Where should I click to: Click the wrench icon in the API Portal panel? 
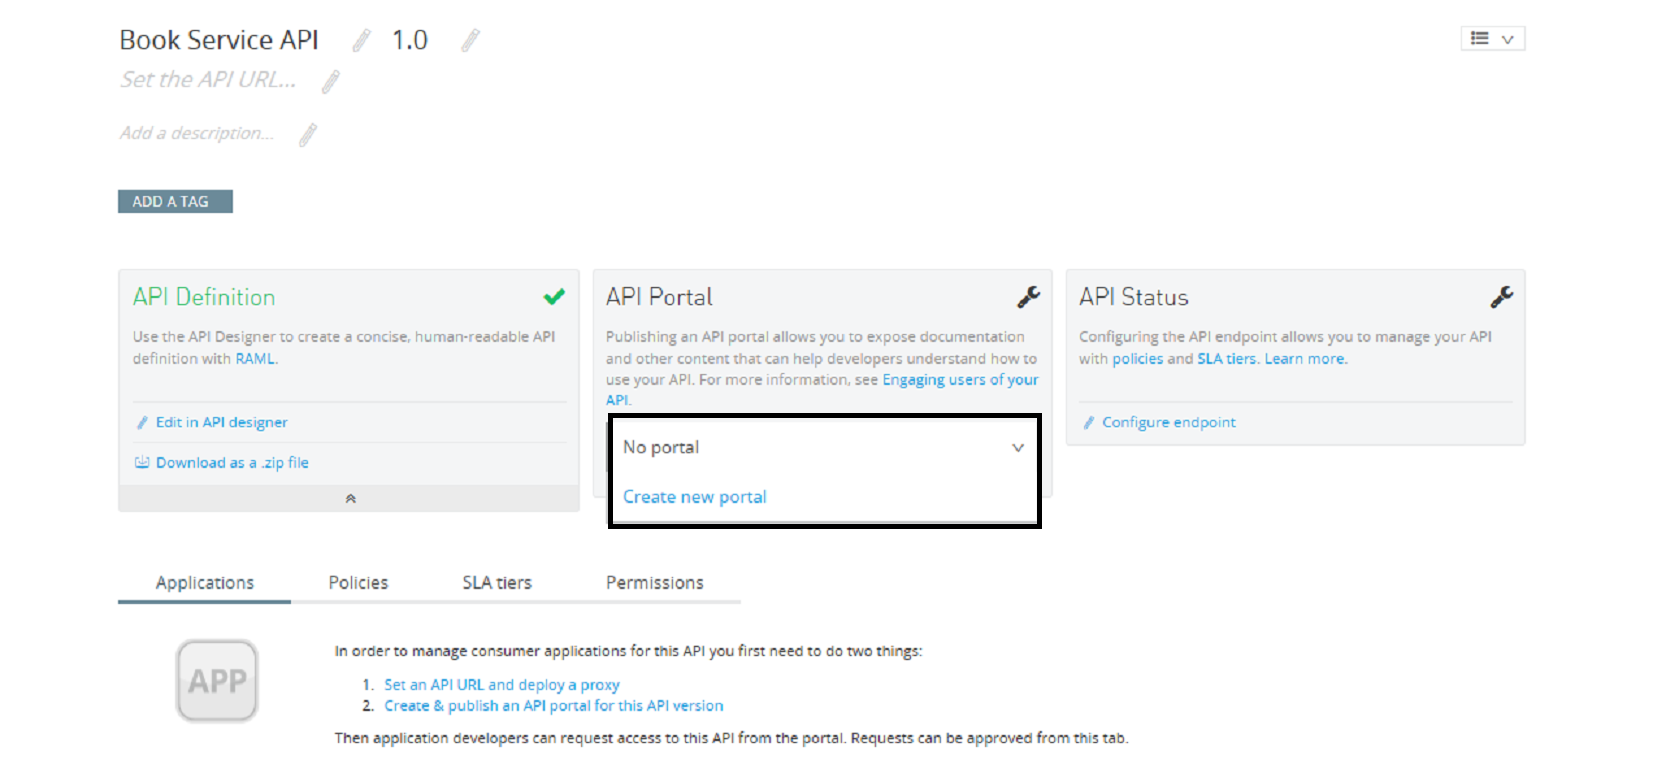[x=1028, y=297]
